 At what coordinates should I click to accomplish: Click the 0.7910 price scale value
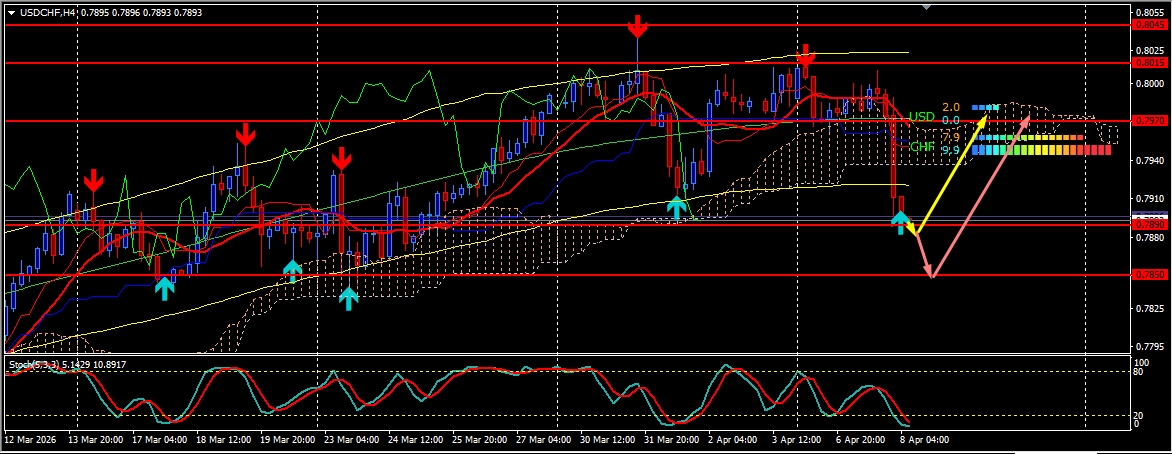point(1149,199)
